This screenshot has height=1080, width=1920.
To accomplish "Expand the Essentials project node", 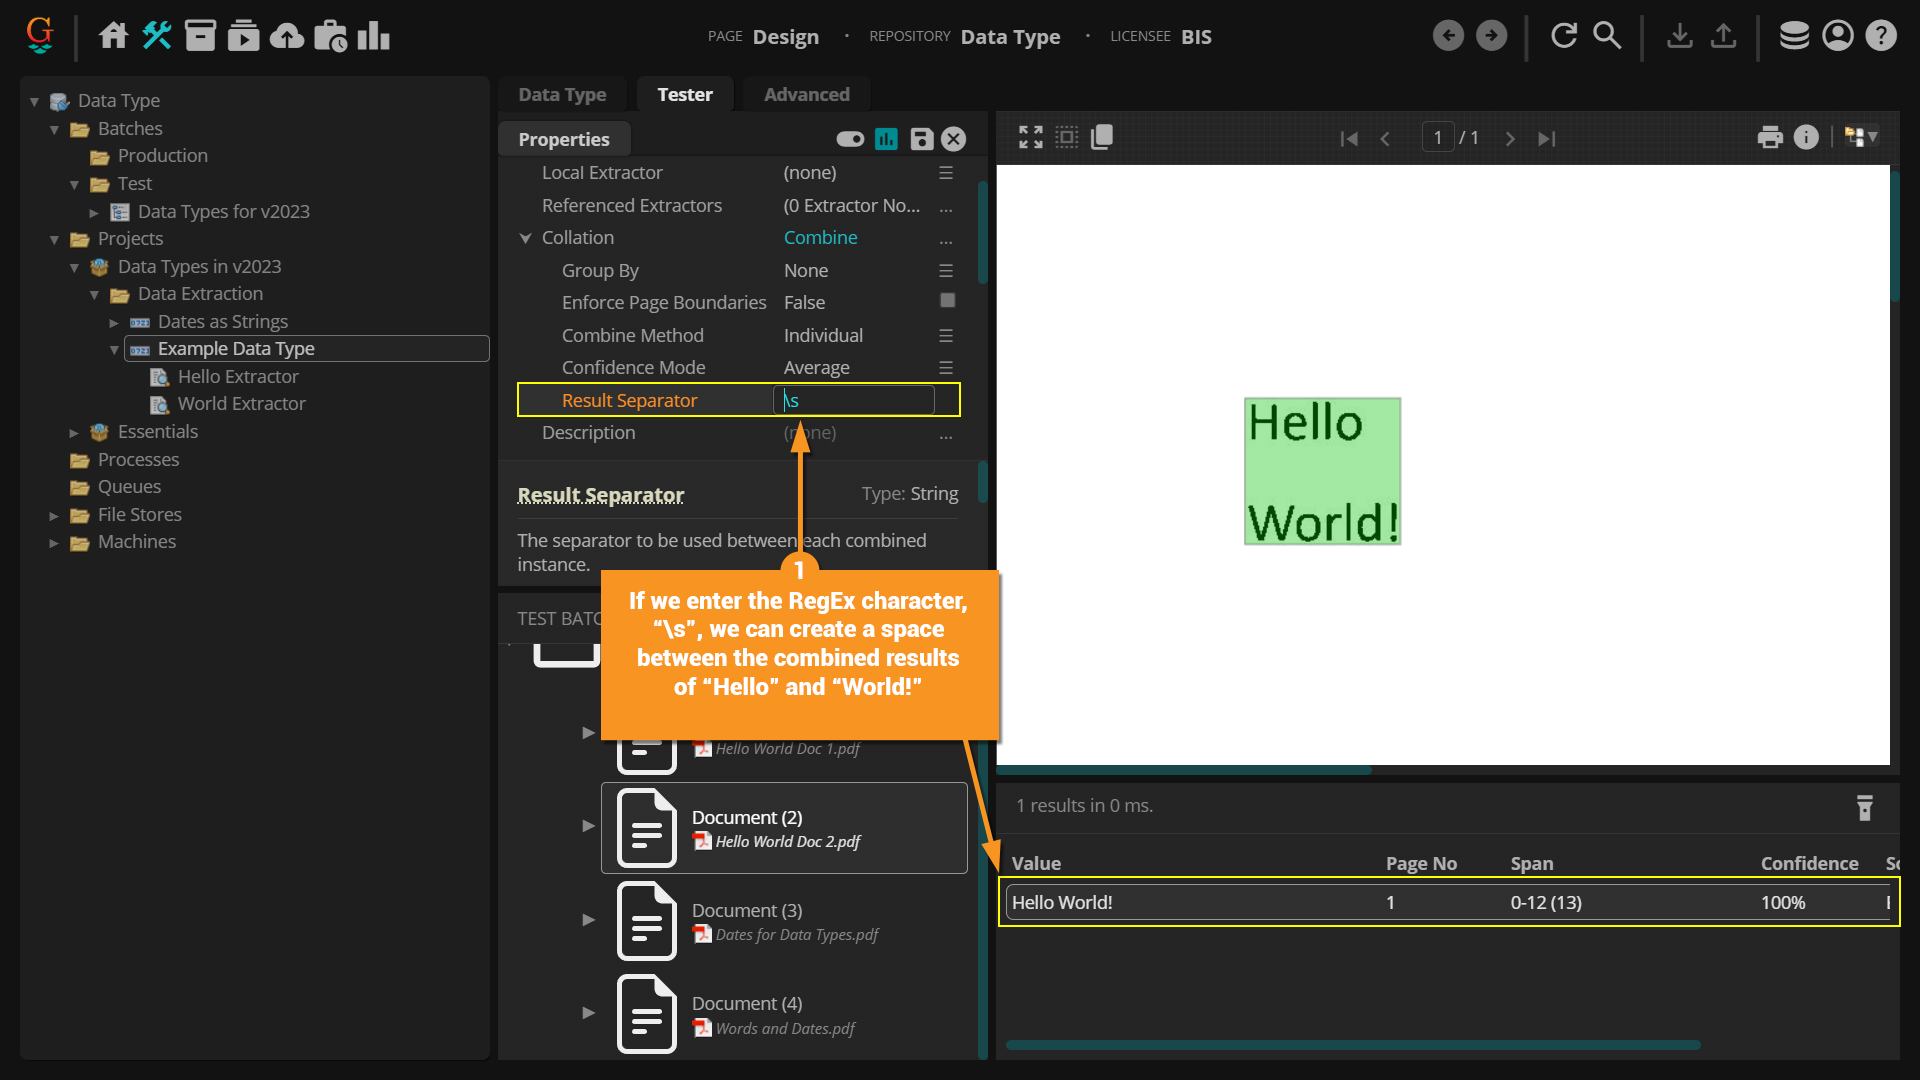I will click(74, 433).
